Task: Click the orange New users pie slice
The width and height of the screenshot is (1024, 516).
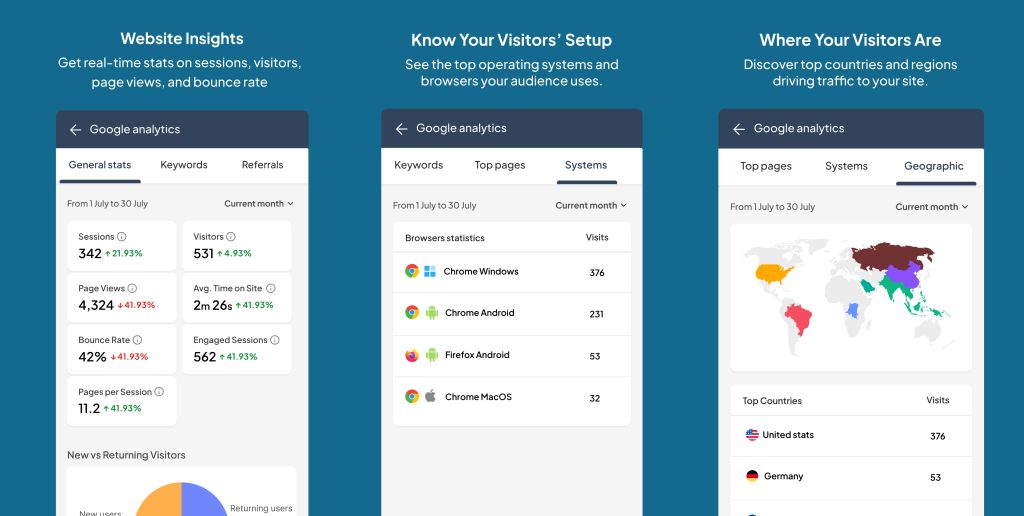Action: click(160, 502)
